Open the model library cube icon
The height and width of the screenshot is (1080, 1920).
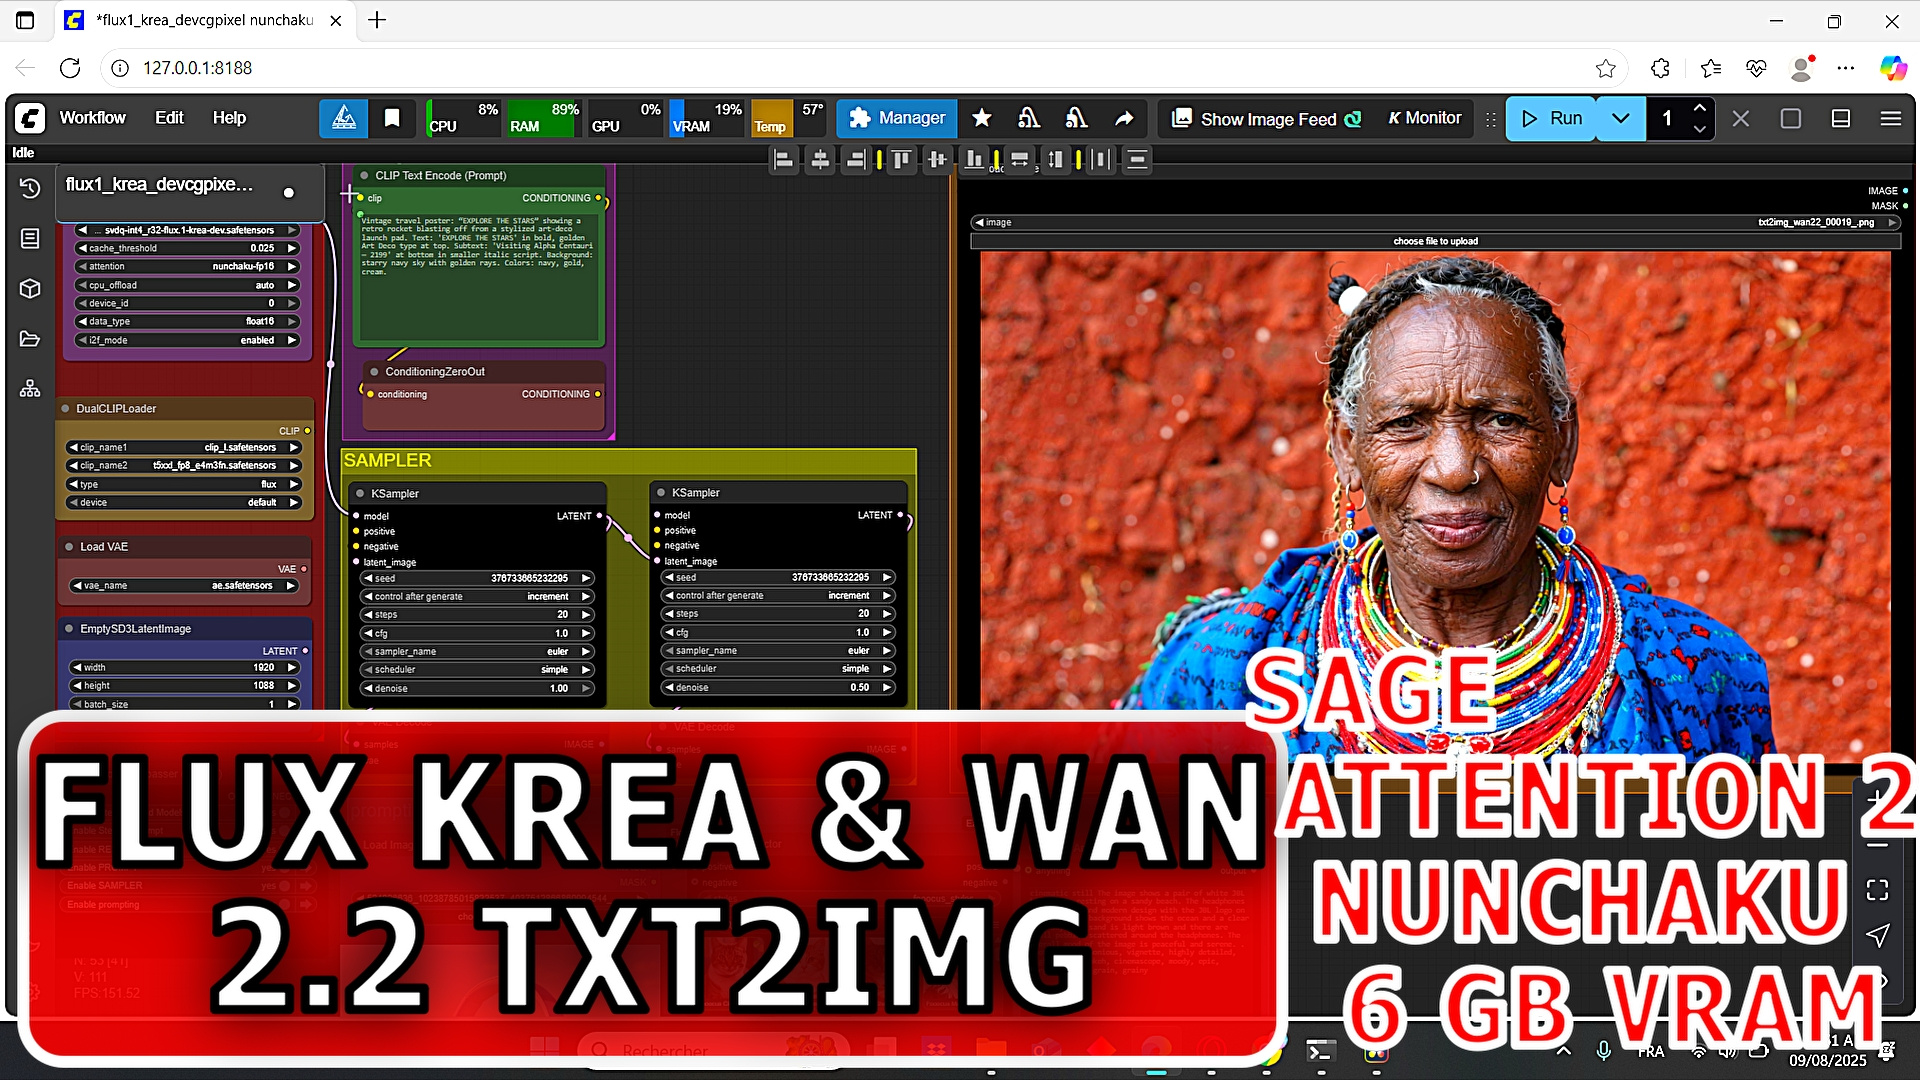tap(30, 289)
